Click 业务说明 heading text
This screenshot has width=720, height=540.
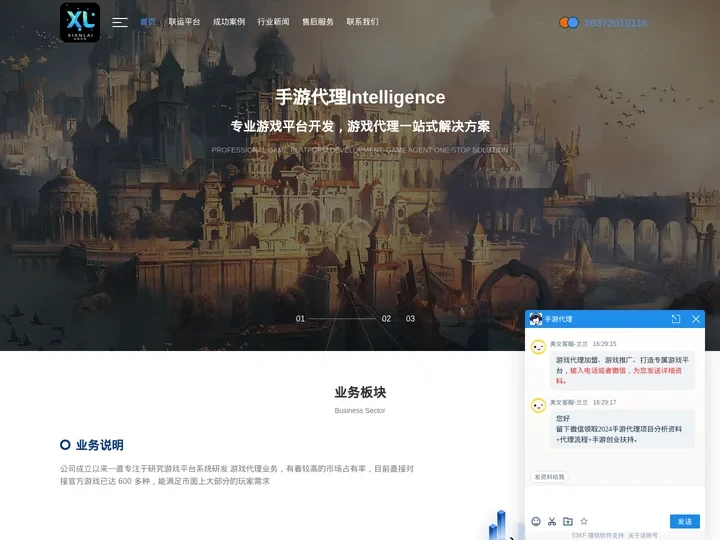100,445
